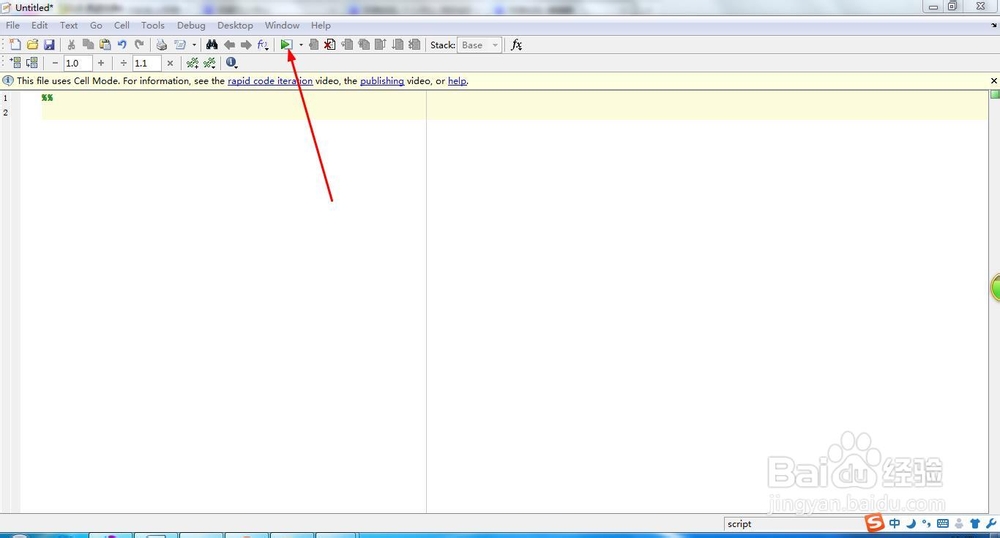Open the Window menu
This screenshot has width=1000, height=538.
[x=283, y=25]
